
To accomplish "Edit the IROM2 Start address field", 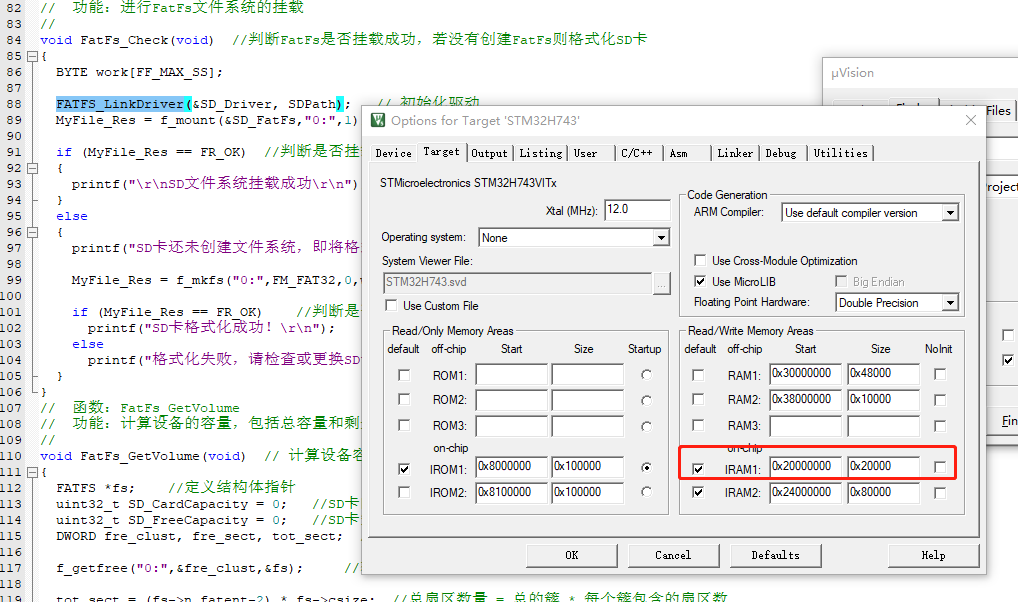I will pyautogui.click(x=512, y=492).
